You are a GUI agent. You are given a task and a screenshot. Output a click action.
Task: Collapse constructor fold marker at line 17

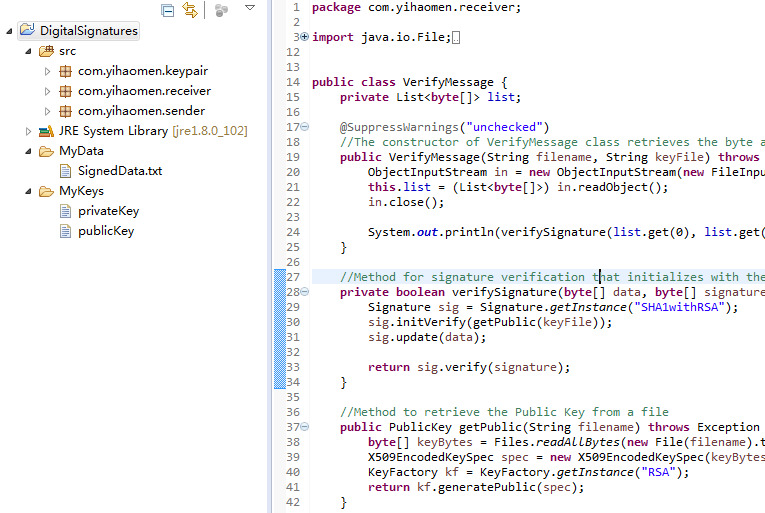click(305, 127)
